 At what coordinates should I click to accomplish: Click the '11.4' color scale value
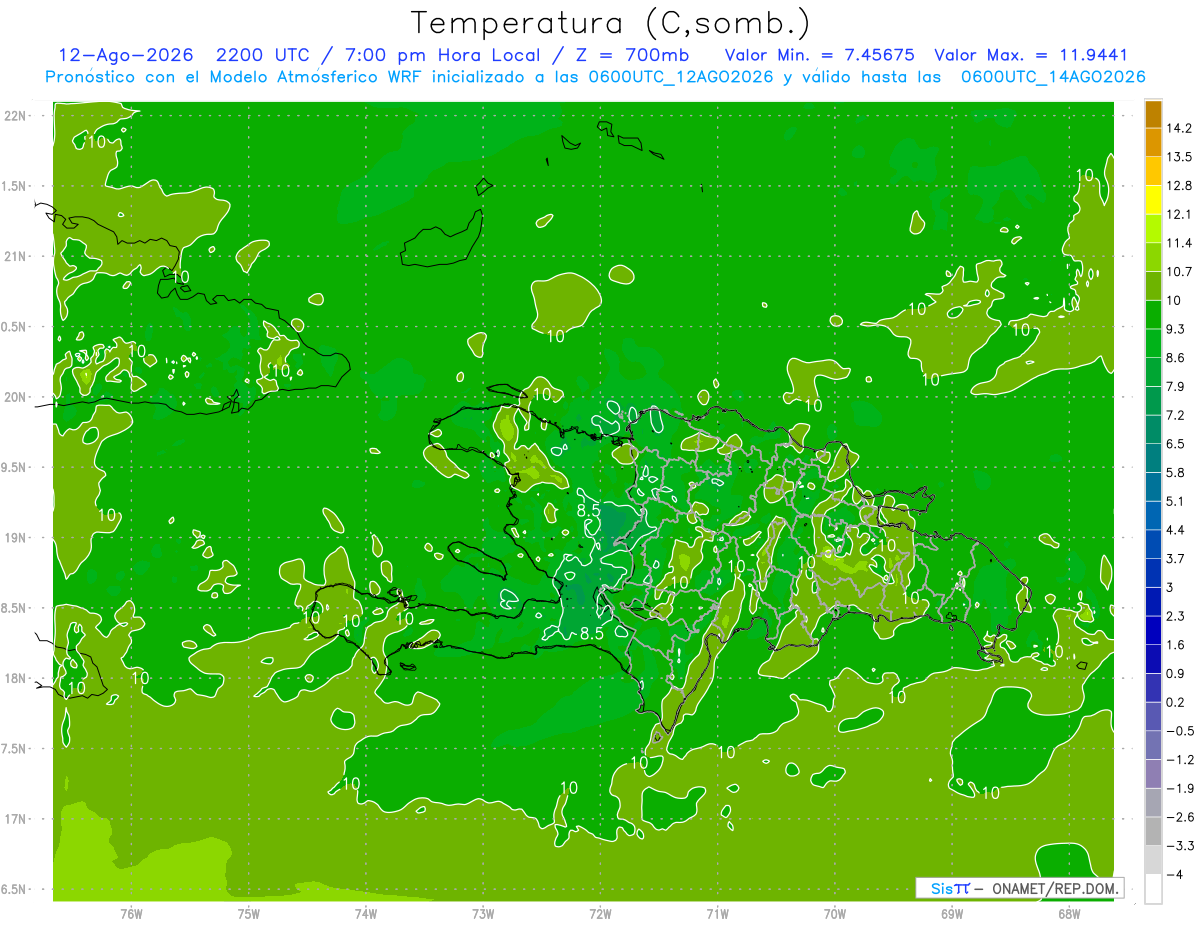1179,243
